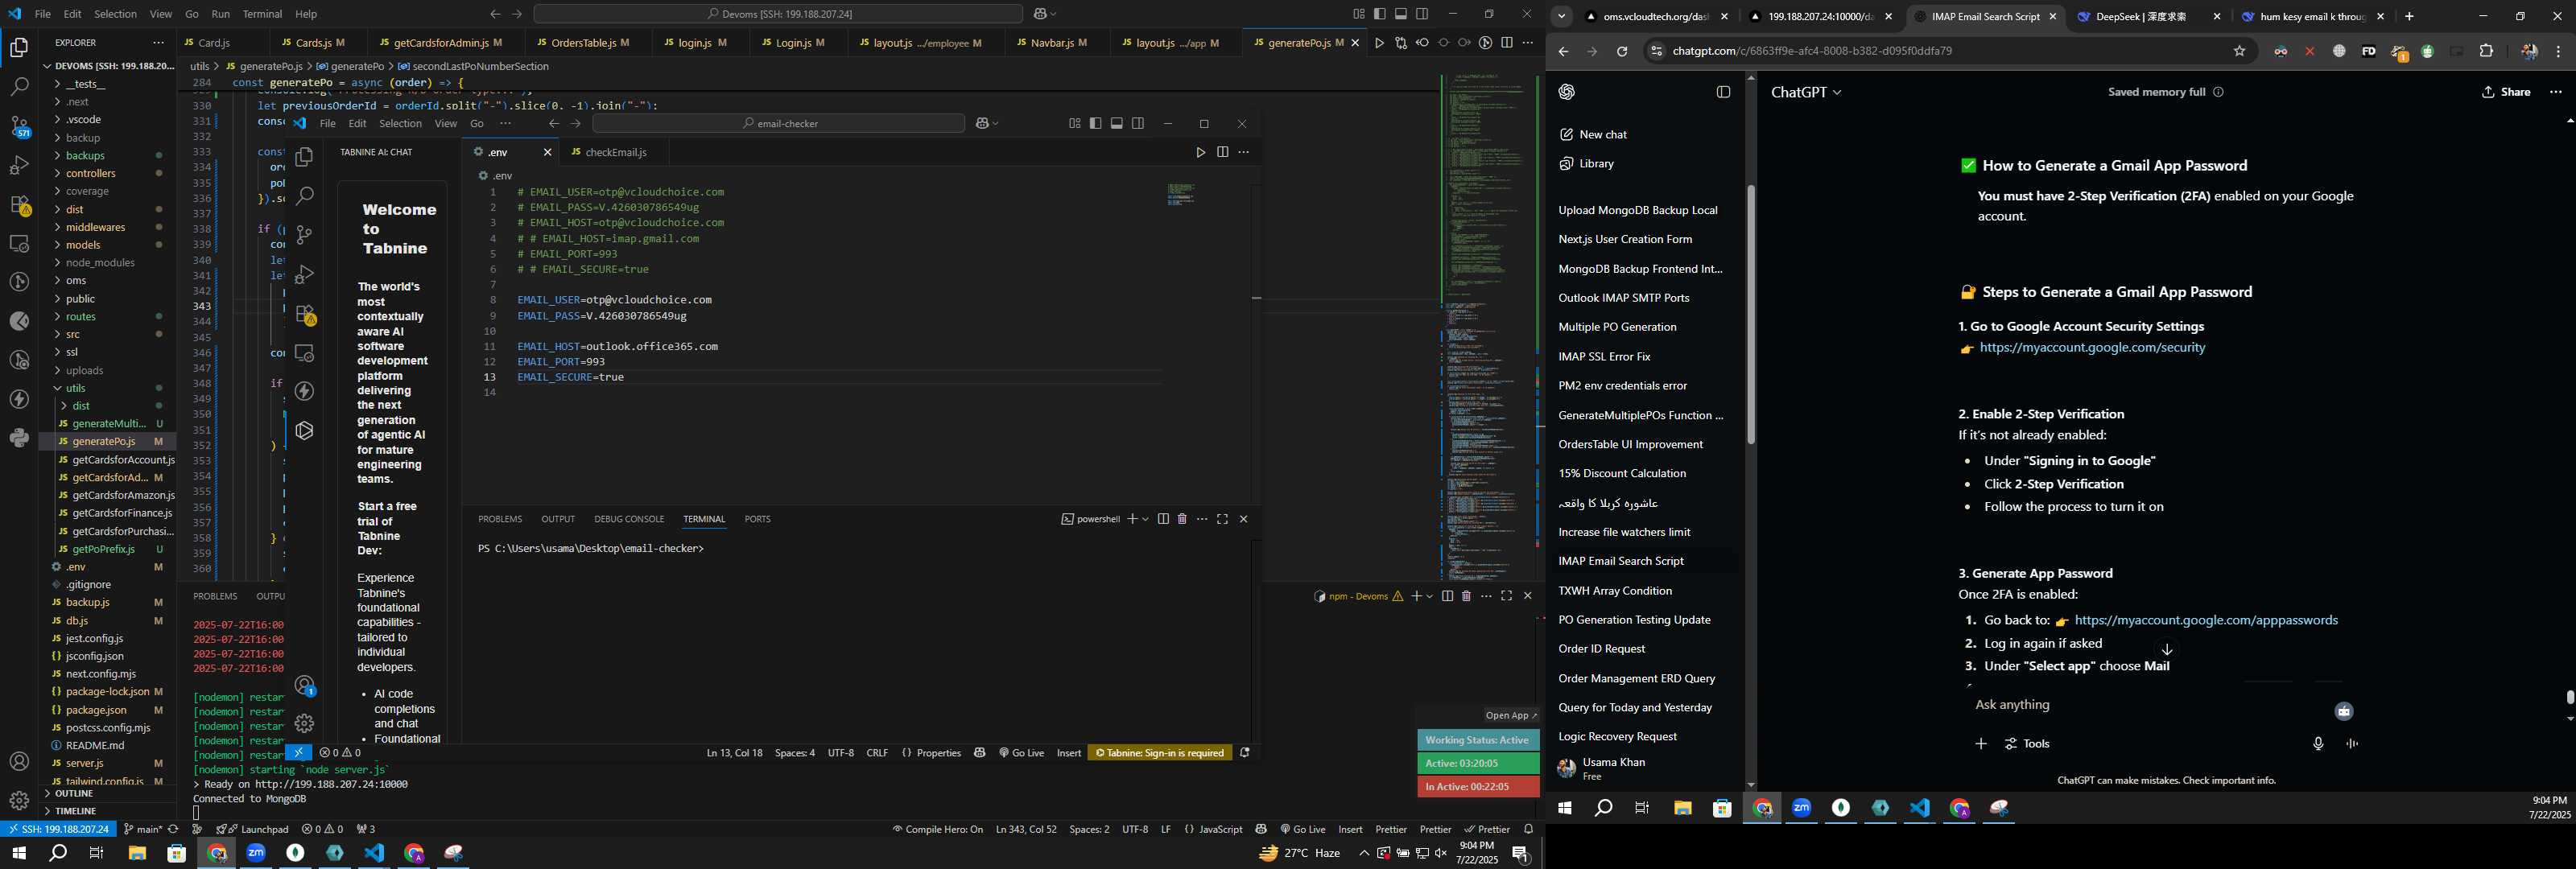This screenshot has width=2576, height=869.
Task: Add attachment with plus icon in ChatGPT composer
Action: (1980, 744)
